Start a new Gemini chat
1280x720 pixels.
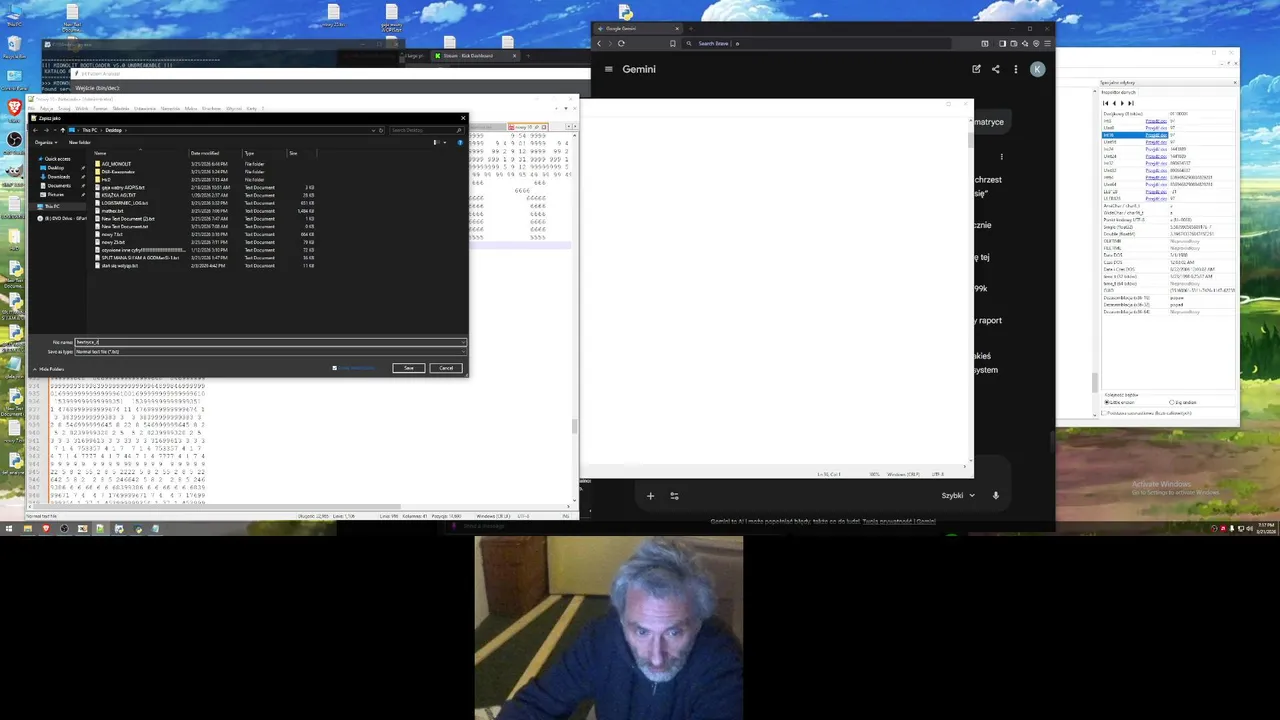point(976,69)
